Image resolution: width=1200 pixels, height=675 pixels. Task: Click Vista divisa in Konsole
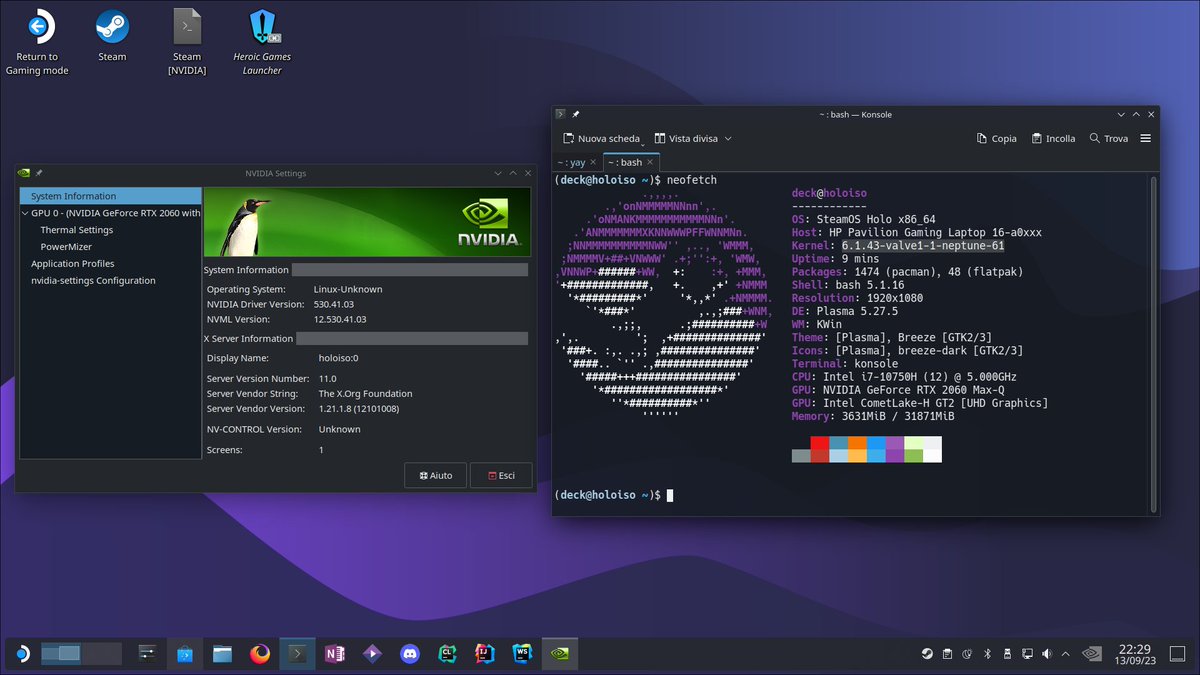pos(685,139)
